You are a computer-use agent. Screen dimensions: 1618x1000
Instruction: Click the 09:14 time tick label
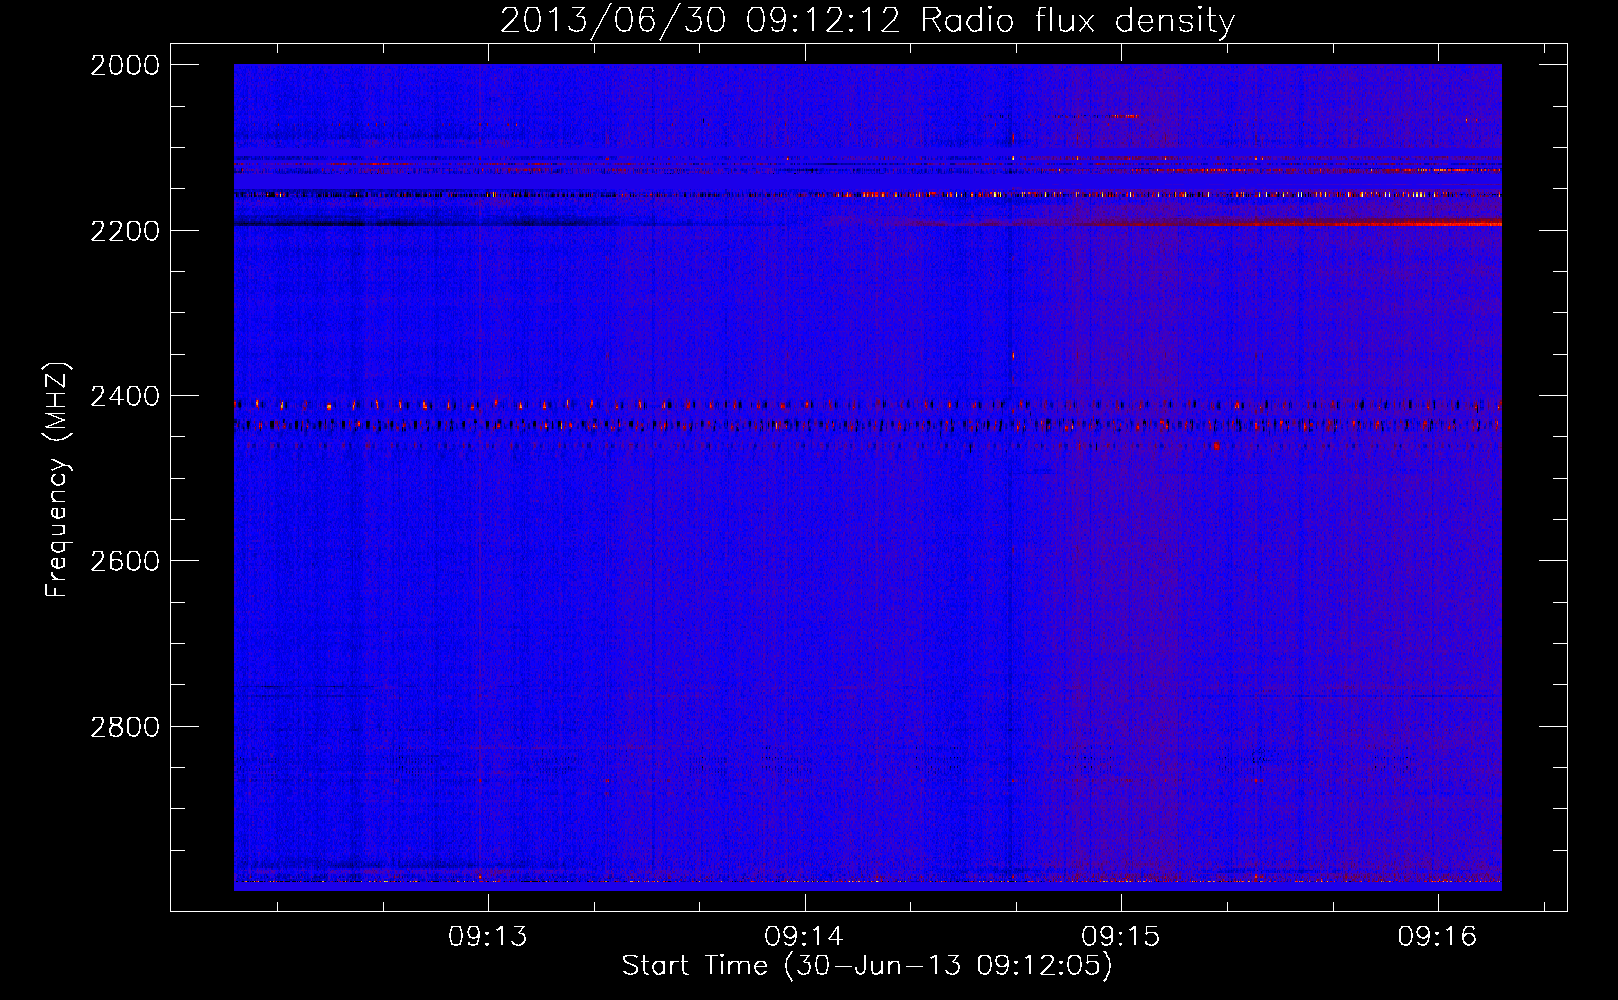coord(804,937)
